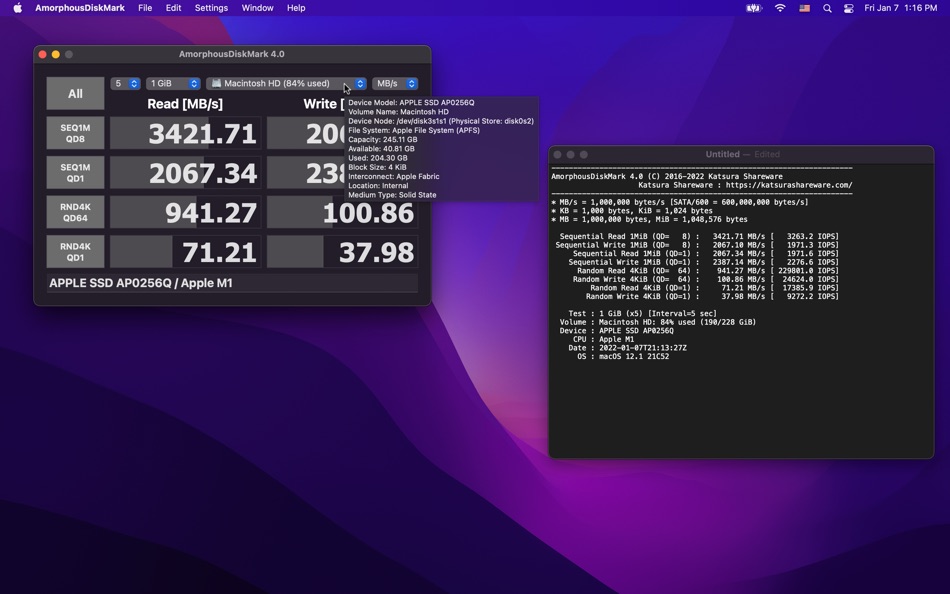Close the Untitled text window
The width and height of the screenshot is (950, 594).
click(557, 155)
